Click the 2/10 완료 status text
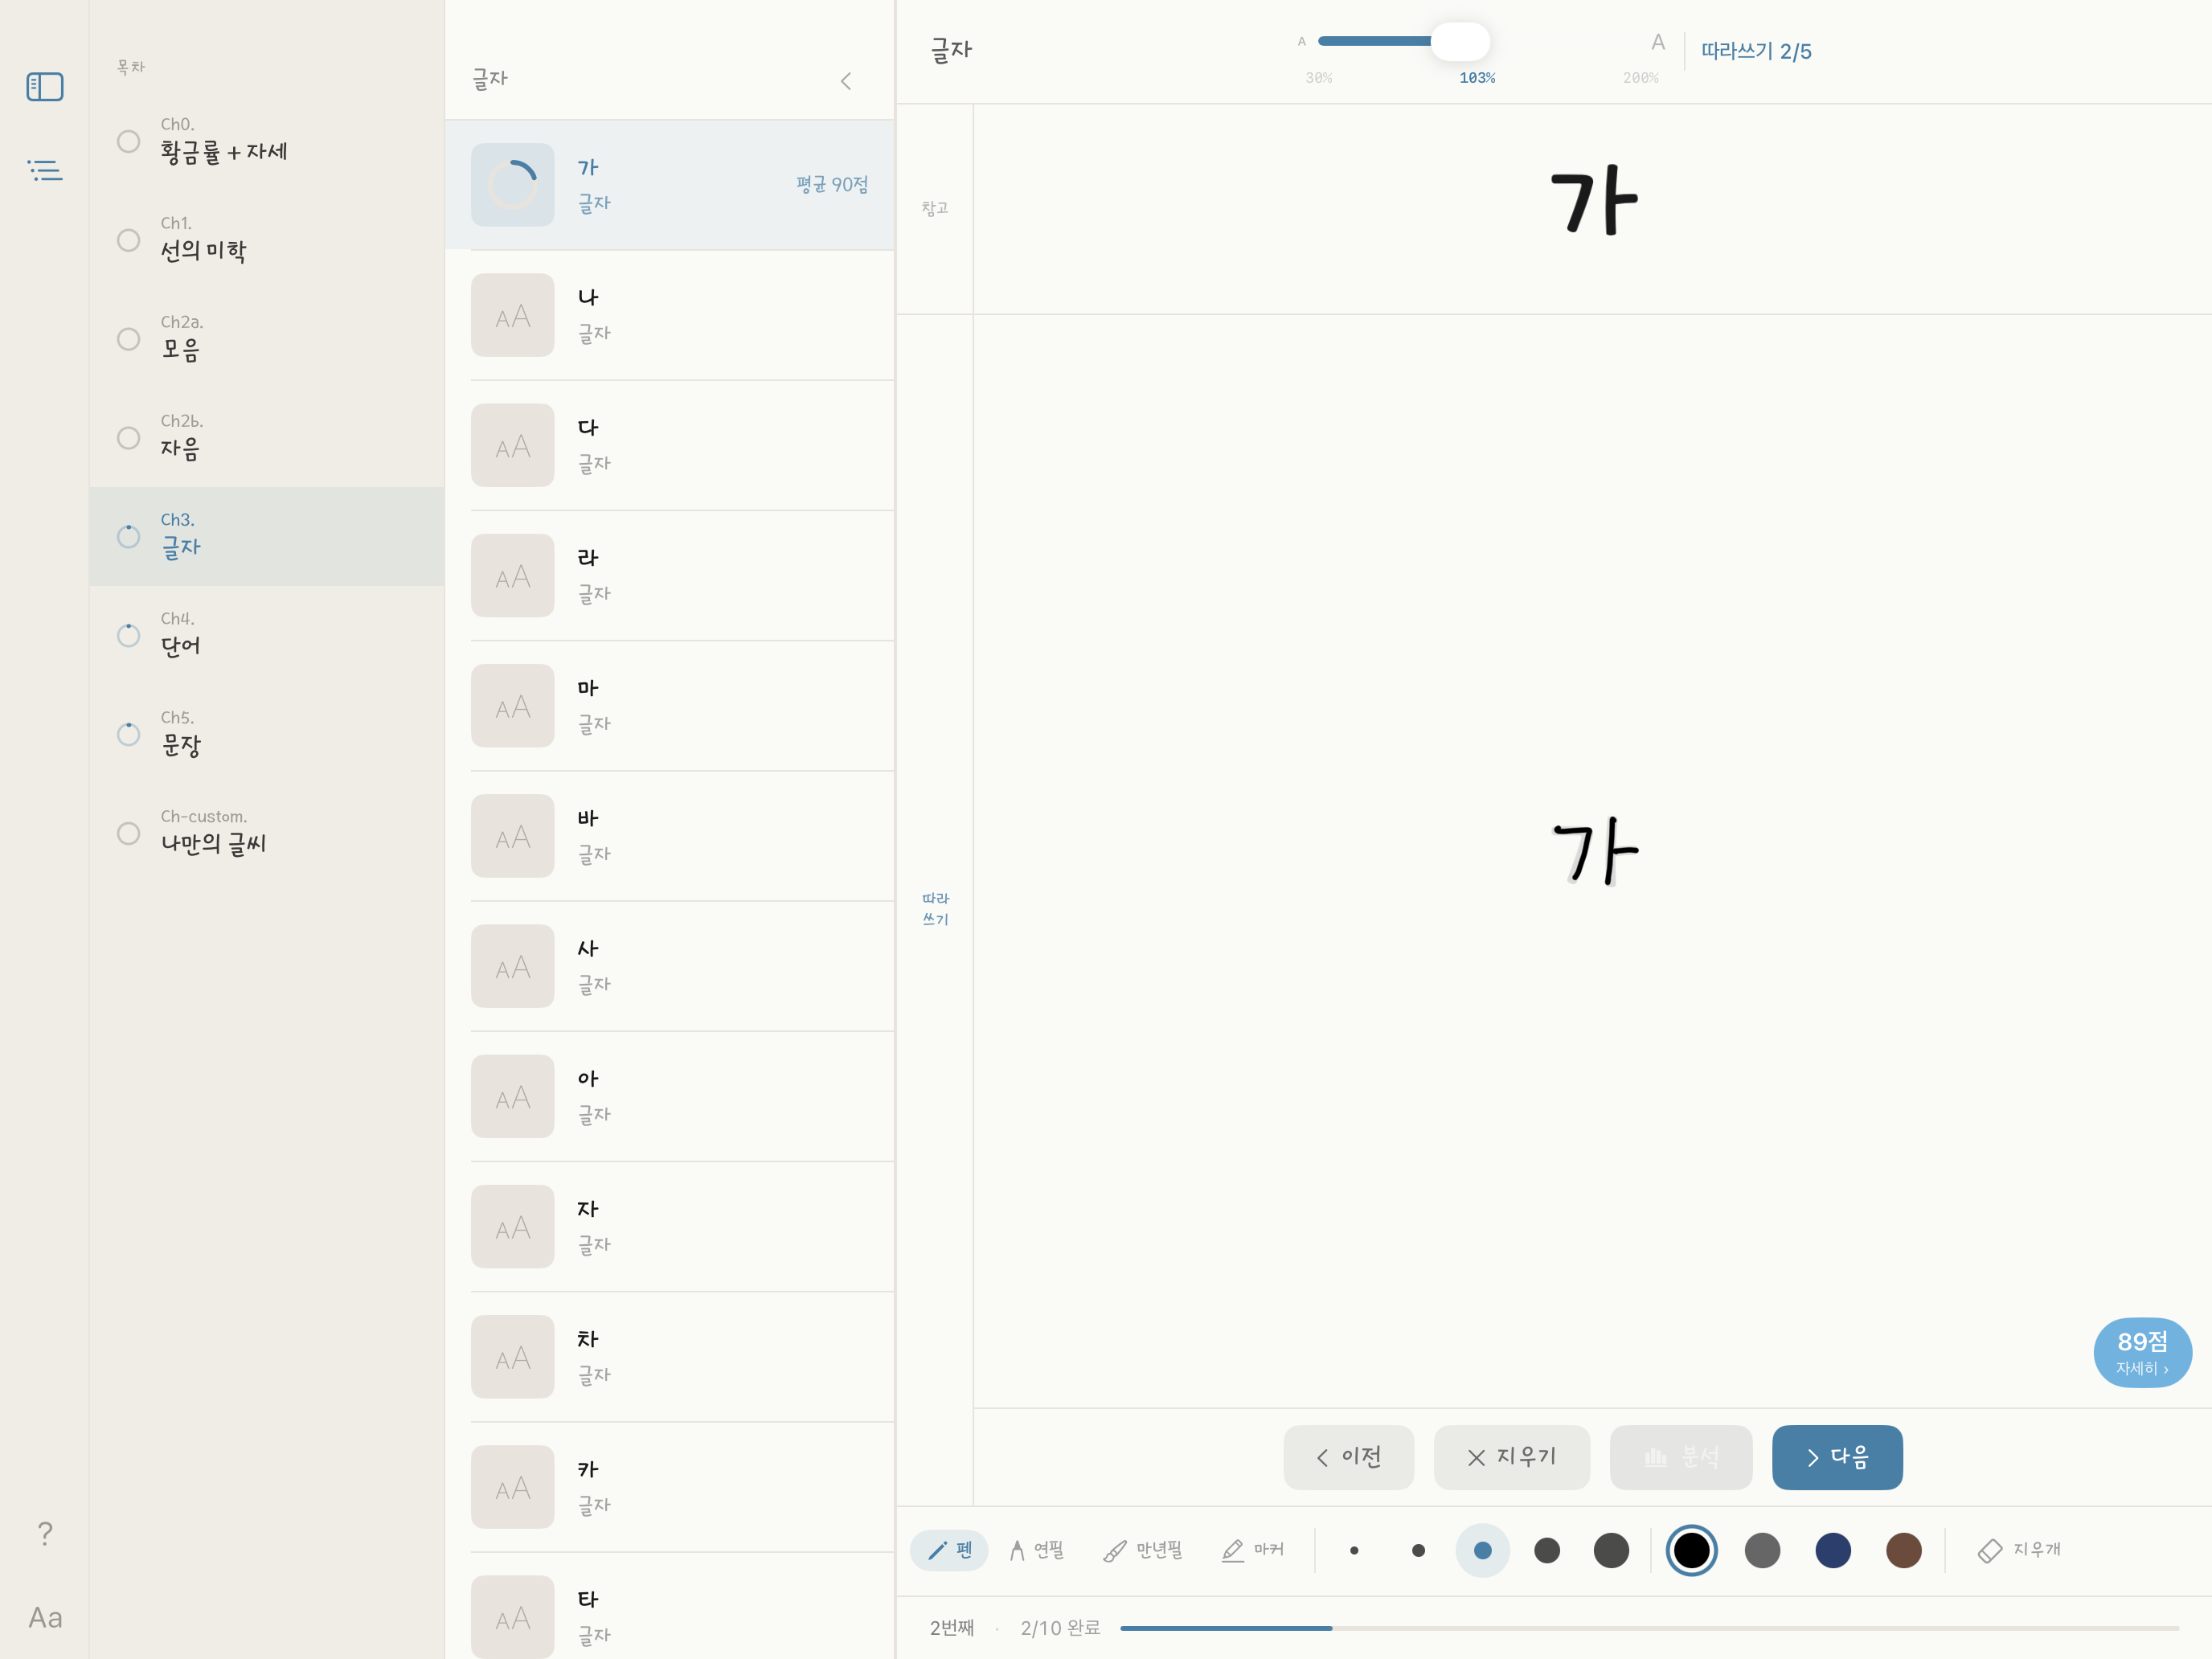The image size is (2212, 1659). (1060, 1628)
